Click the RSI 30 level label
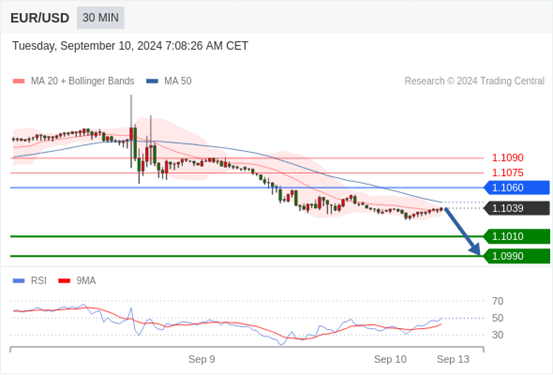 [x=497, y=335]
